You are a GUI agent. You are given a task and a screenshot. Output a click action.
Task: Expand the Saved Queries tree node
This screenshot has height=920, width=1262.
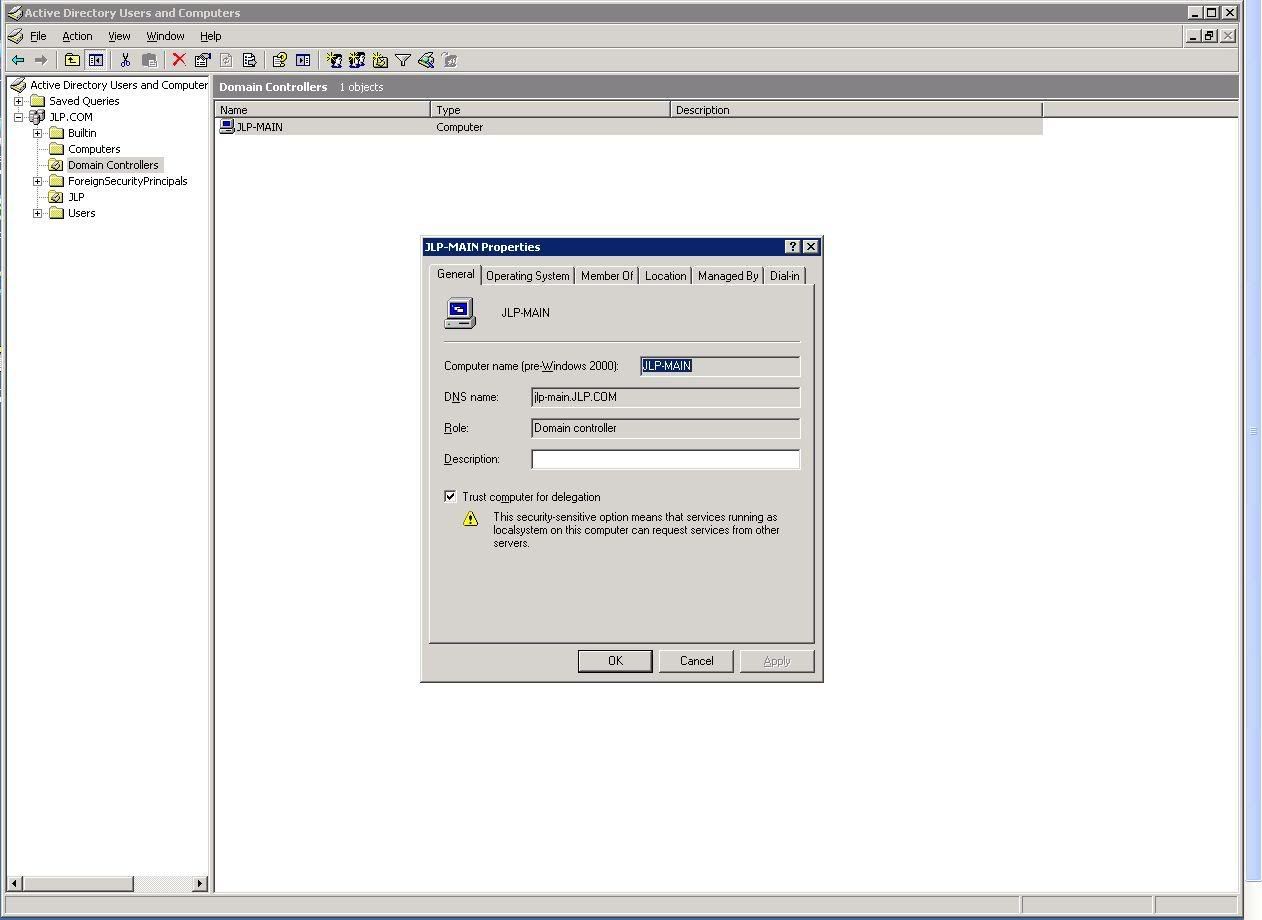pyautogui.click(x=18, y=101)
